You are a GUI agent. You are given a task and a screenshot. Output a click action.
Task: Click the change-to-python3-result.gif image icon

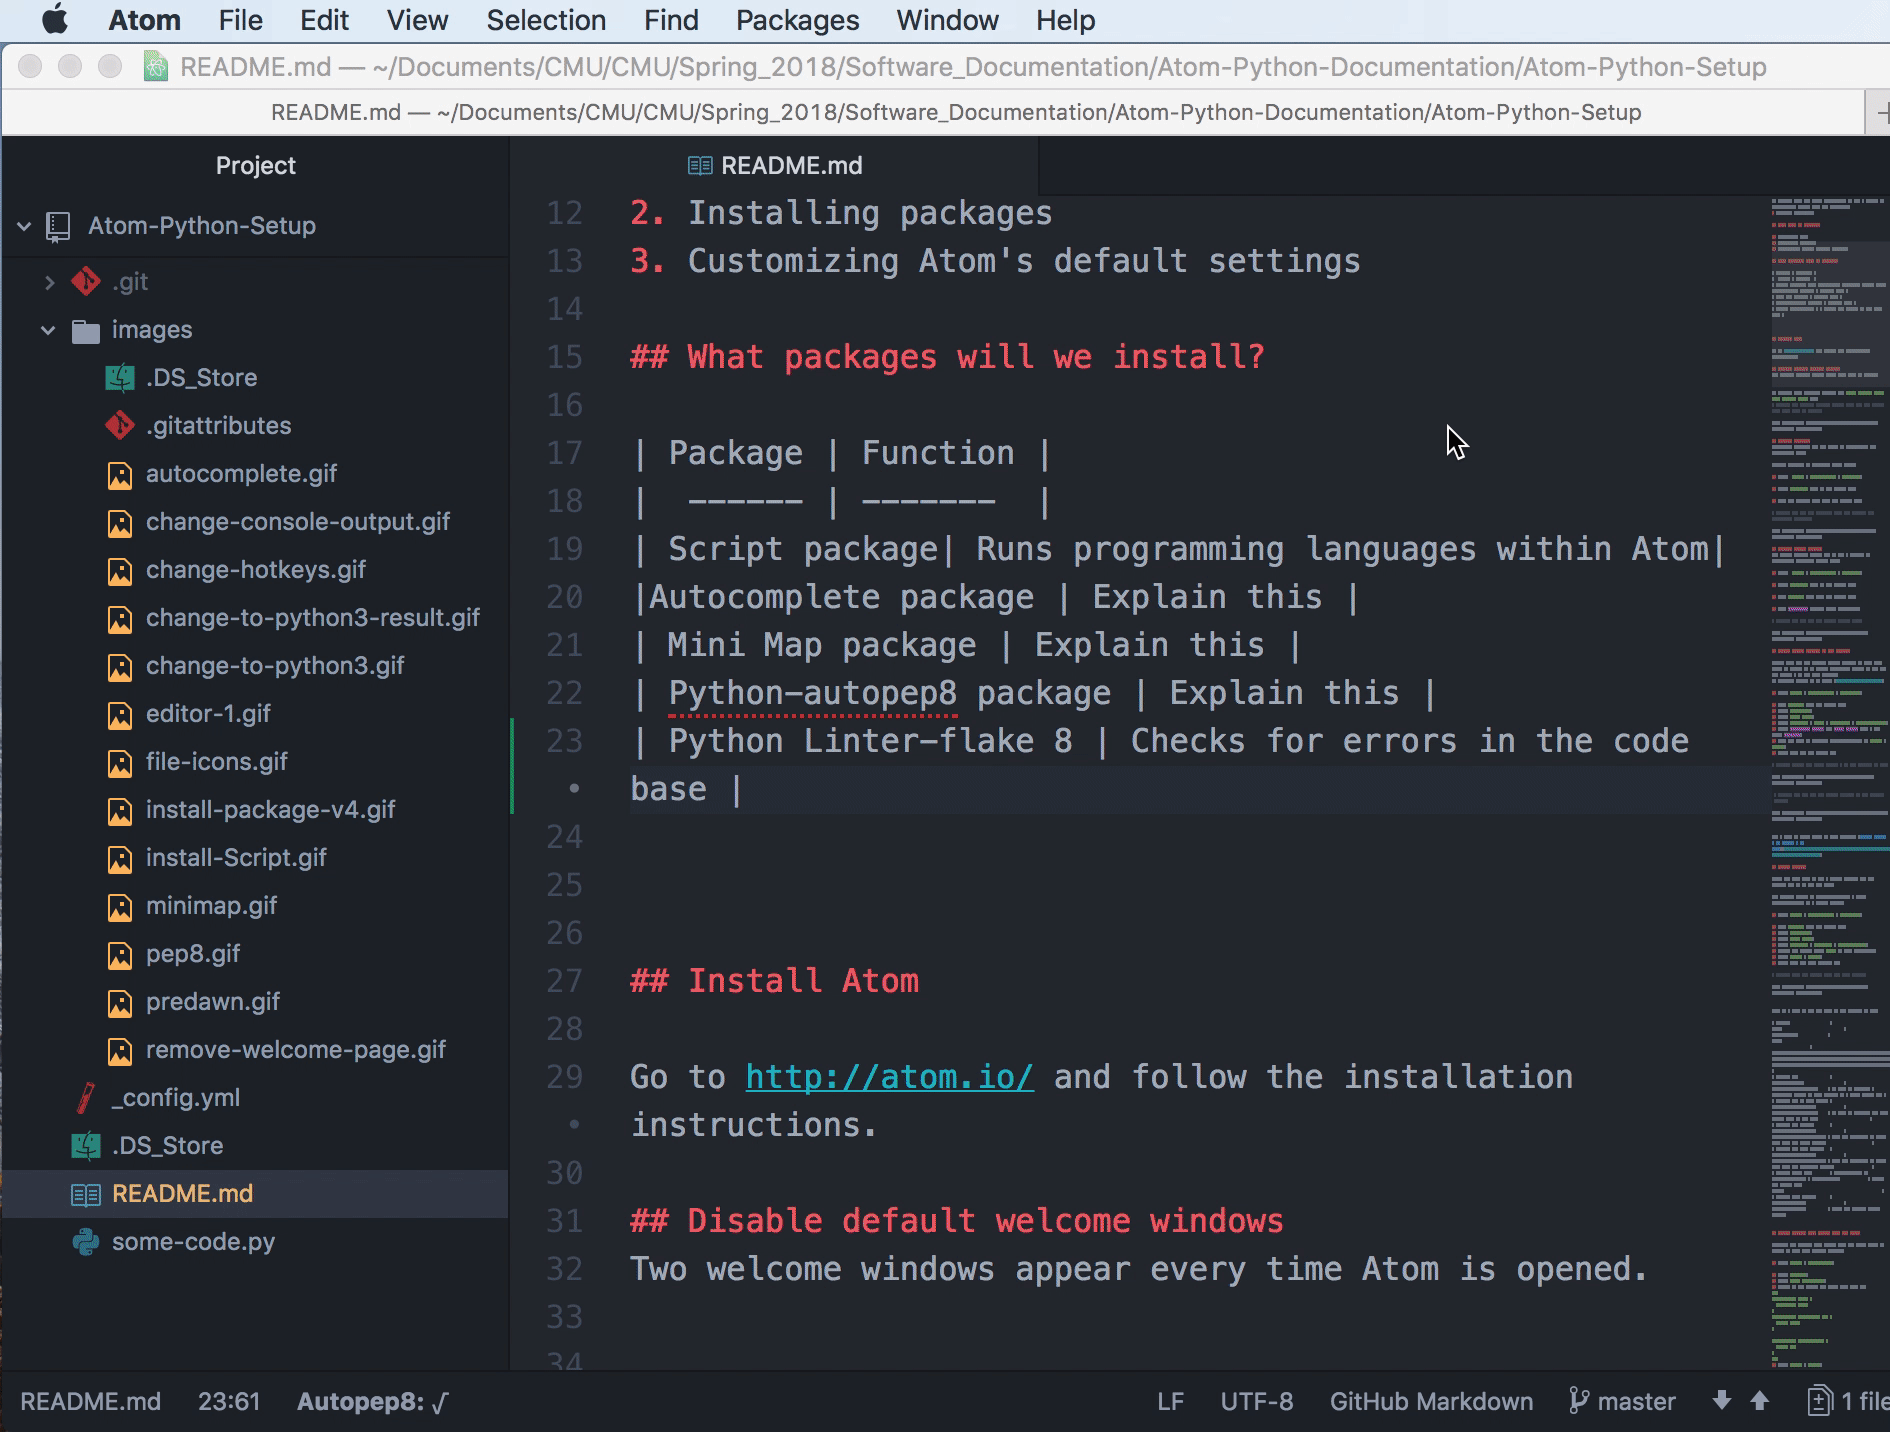point(120,619)
